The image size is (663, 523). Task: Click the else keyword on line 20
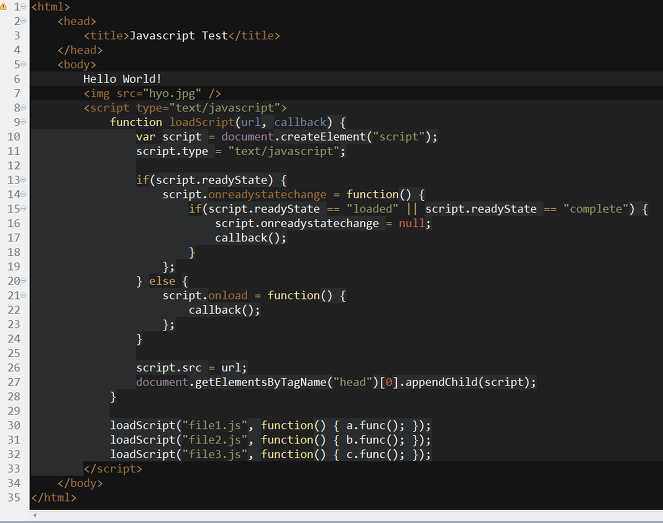coord(162,281)
